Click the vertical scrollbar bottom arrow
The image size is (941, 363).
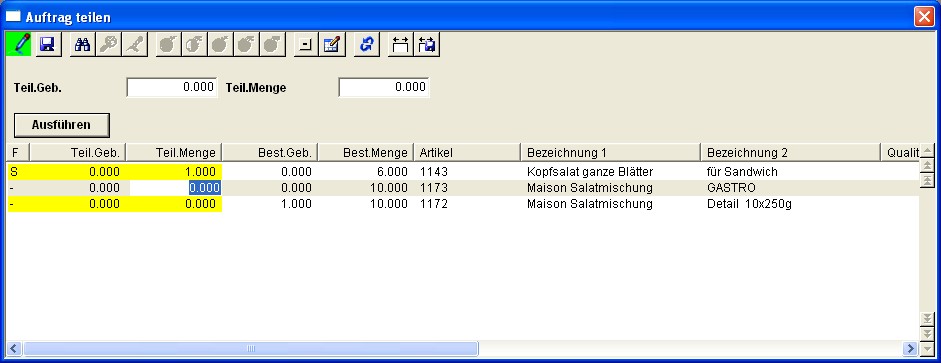(927, 348)
